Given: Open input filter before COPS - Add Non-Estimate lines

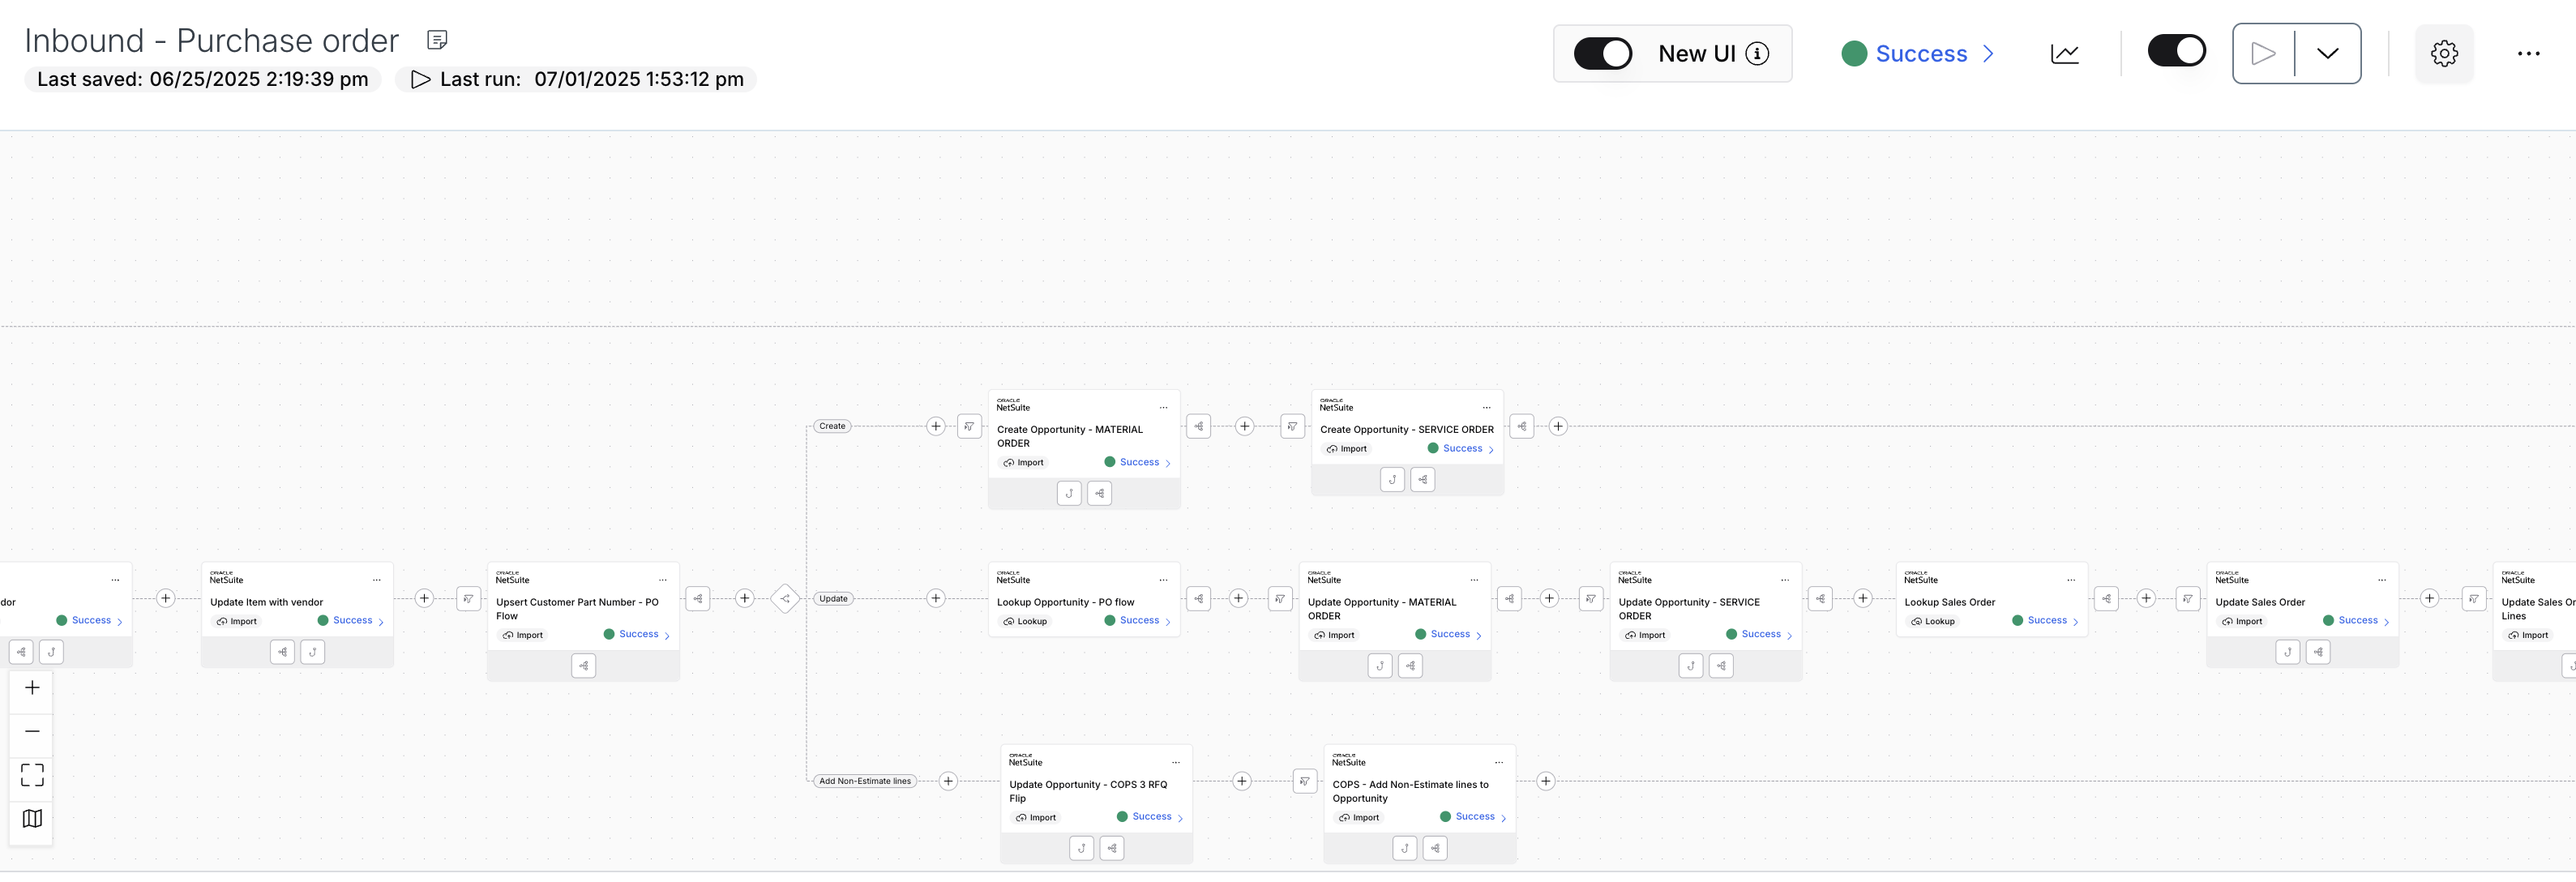Looking at the screenshot, I should point(1304,782).
